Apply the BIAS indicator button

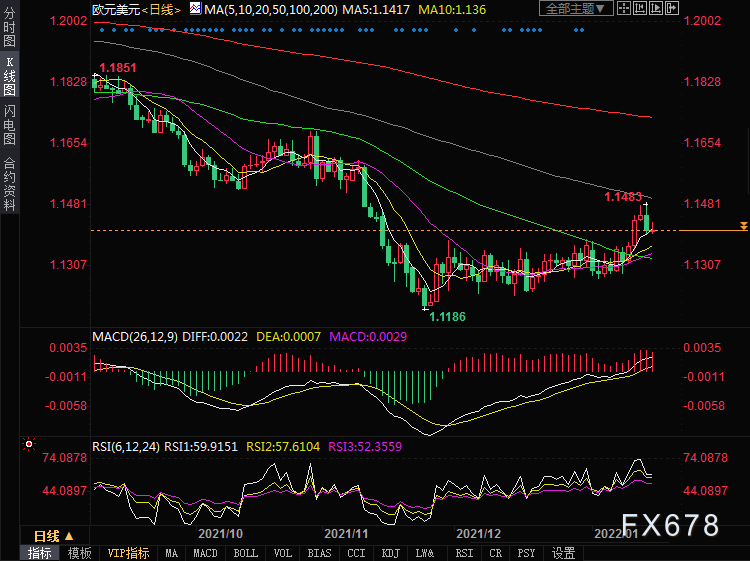[319, 553]
